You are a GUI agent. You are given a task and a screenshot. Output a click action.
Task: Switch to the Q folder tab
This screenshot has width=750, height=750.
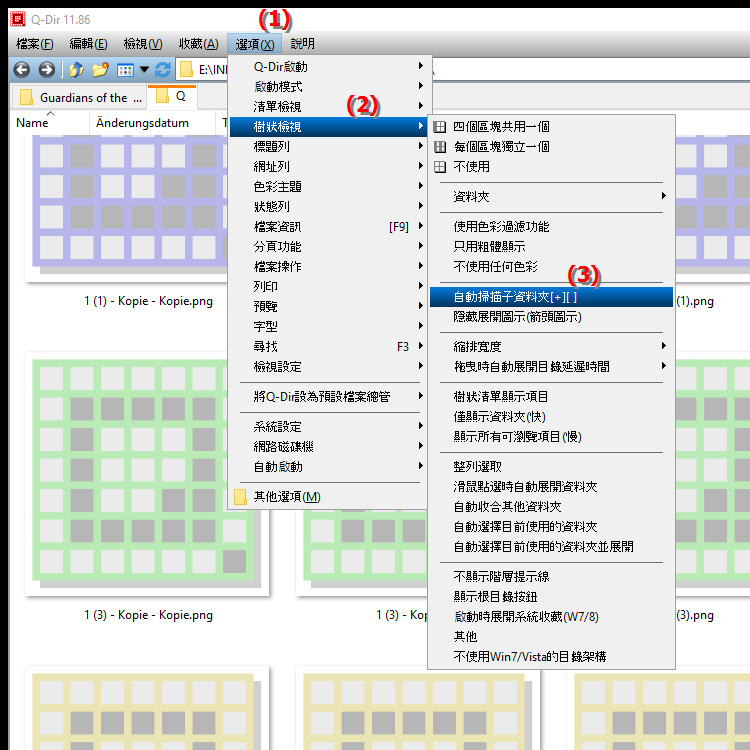(172, 97)
